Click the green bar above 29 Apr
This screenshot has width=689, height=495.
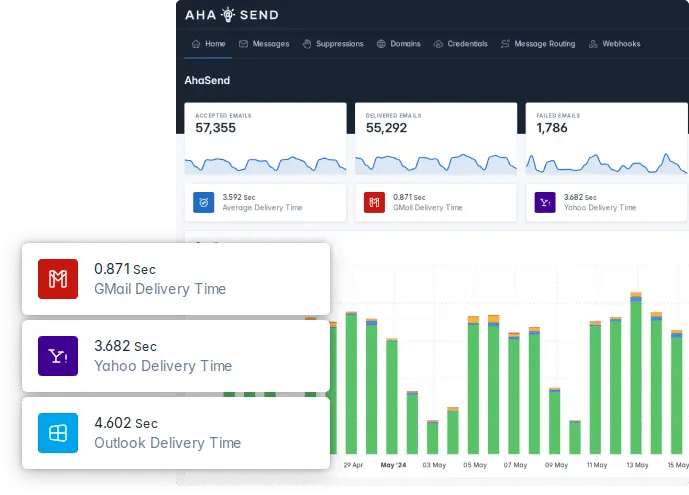coord(351,384)
